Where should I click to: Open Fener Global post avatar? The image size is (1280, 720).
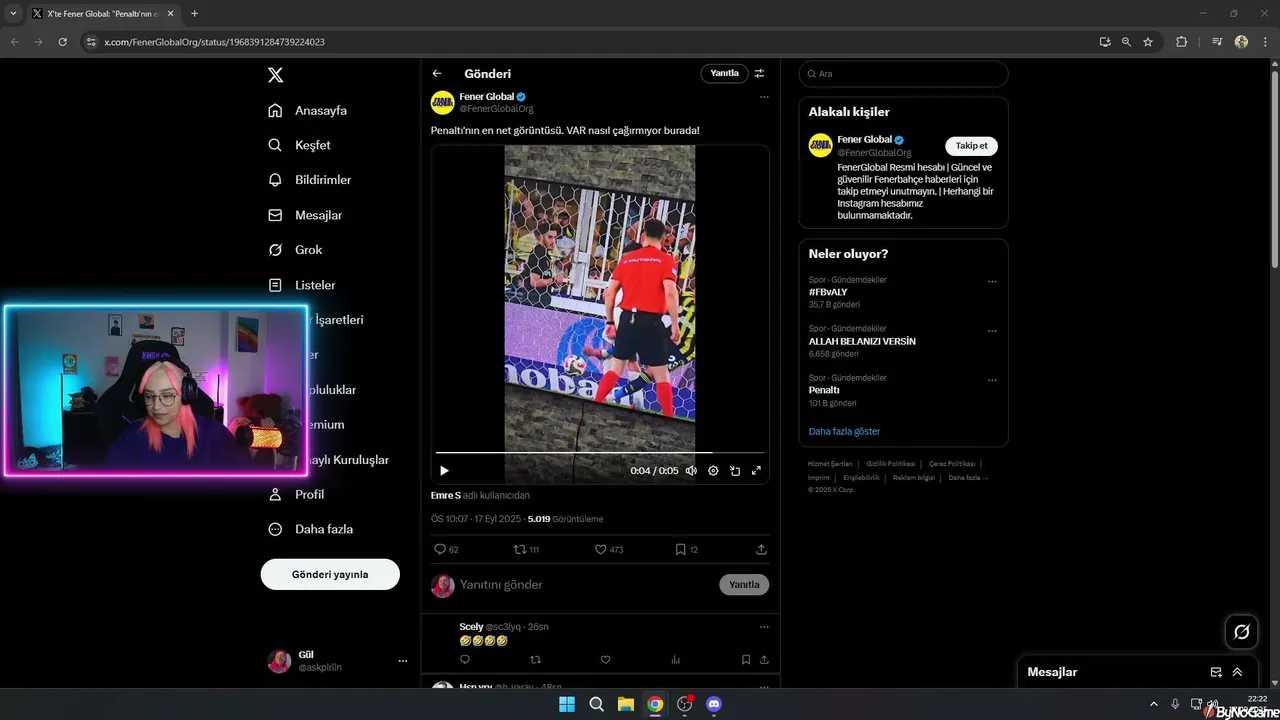point(442,102)
